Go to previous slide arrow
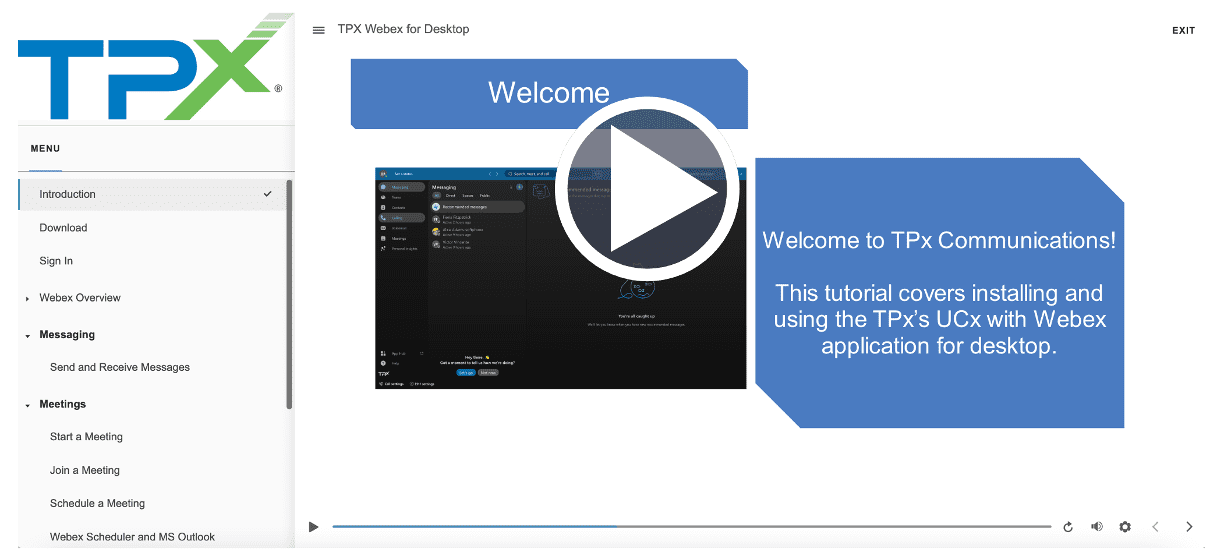Image resolution: width=1224 pixels, height=560 pixels. (1156, 527)
